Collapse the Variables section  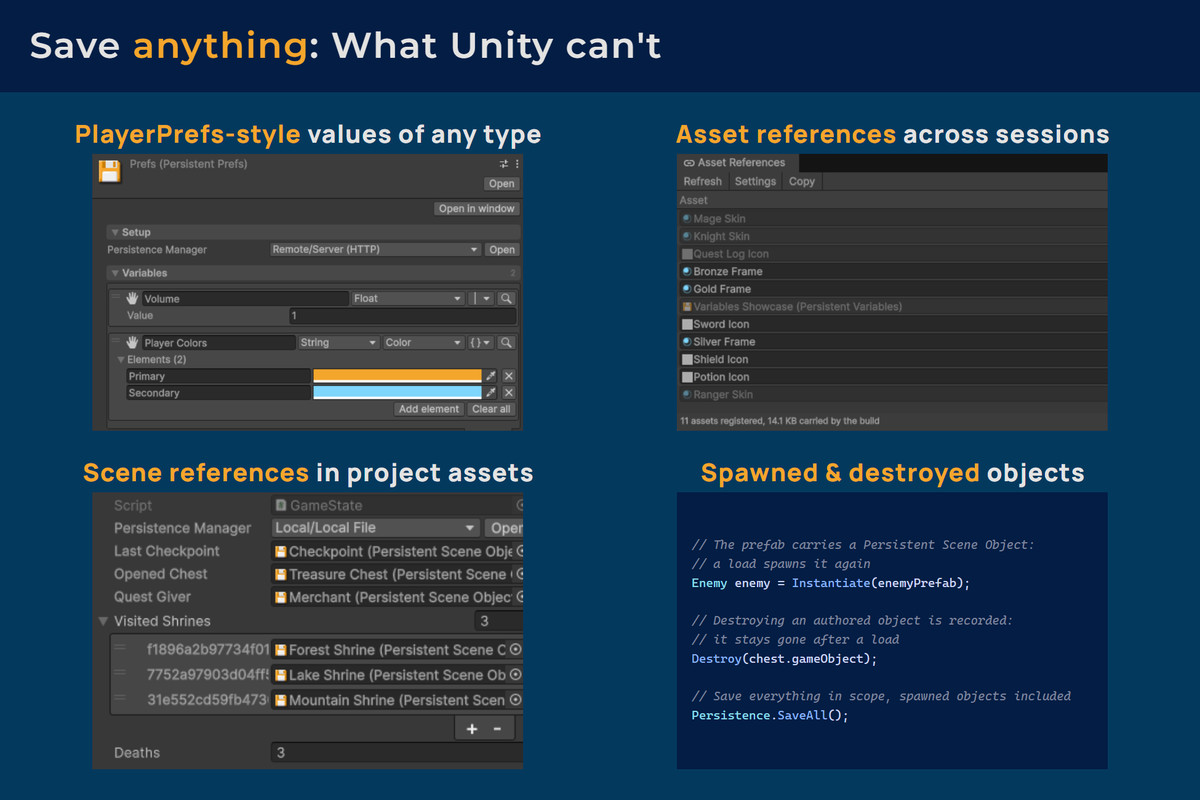[x=115, y=273]
